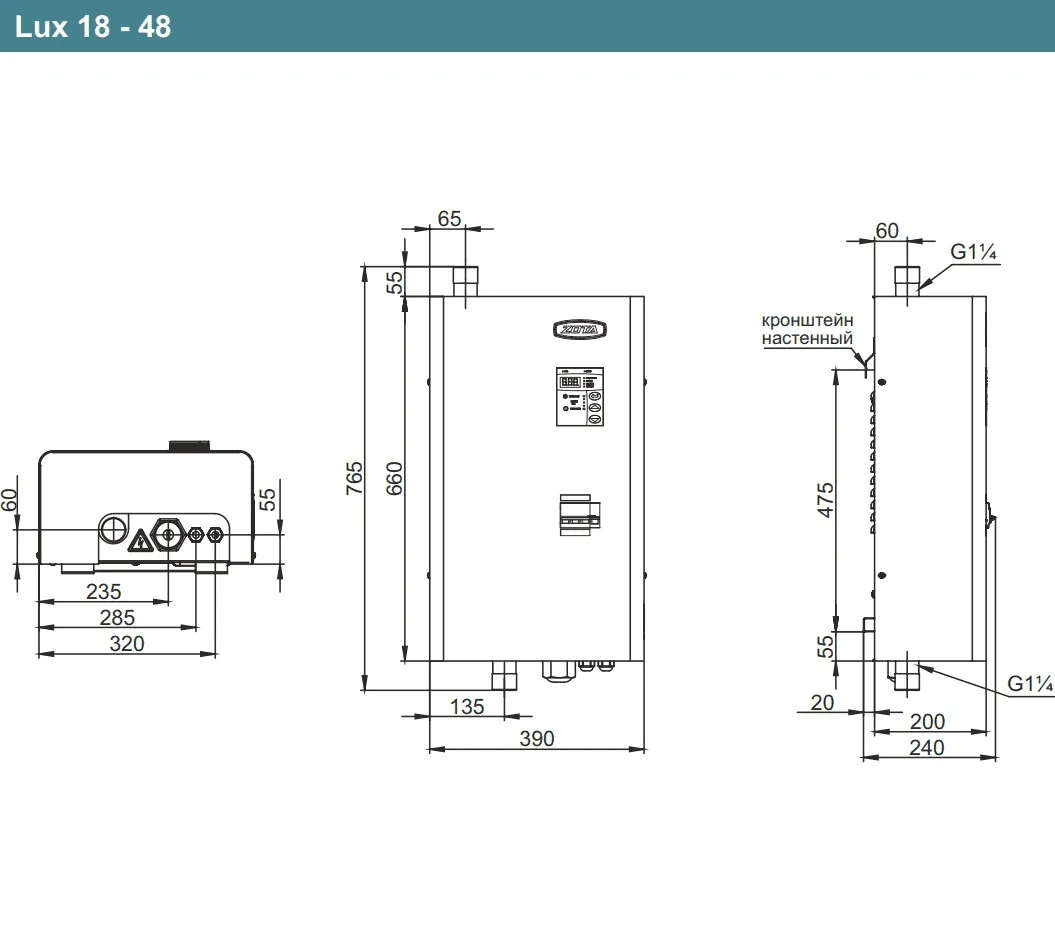Screen dimensions: 1055x950
Task: Click the 60 dimension left of the bottom view
Action: 9,500
